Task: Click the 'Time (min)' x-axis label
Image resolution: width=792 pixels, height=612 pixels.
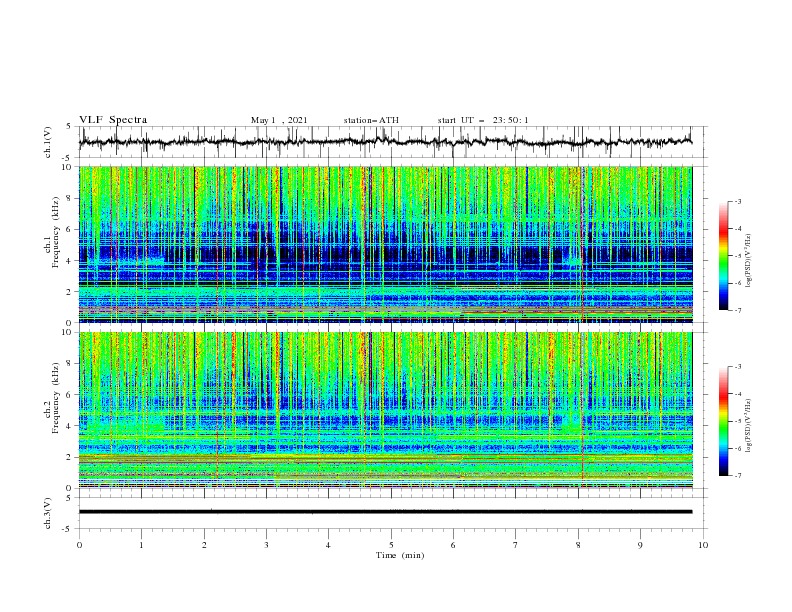Action: (x=400, y=555)
